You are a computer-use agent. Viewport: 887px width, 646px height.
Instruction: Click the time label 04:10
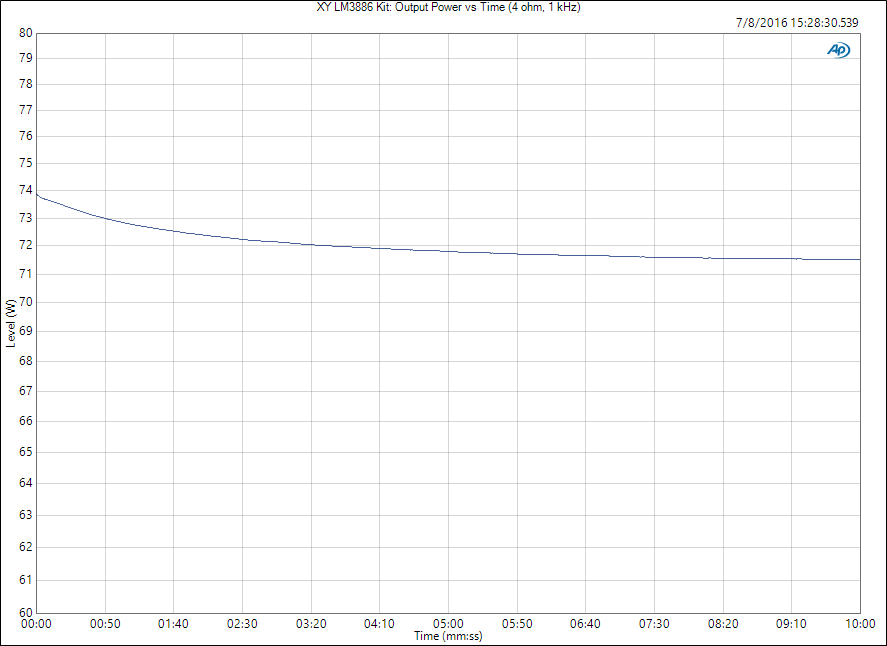(380, 623)
